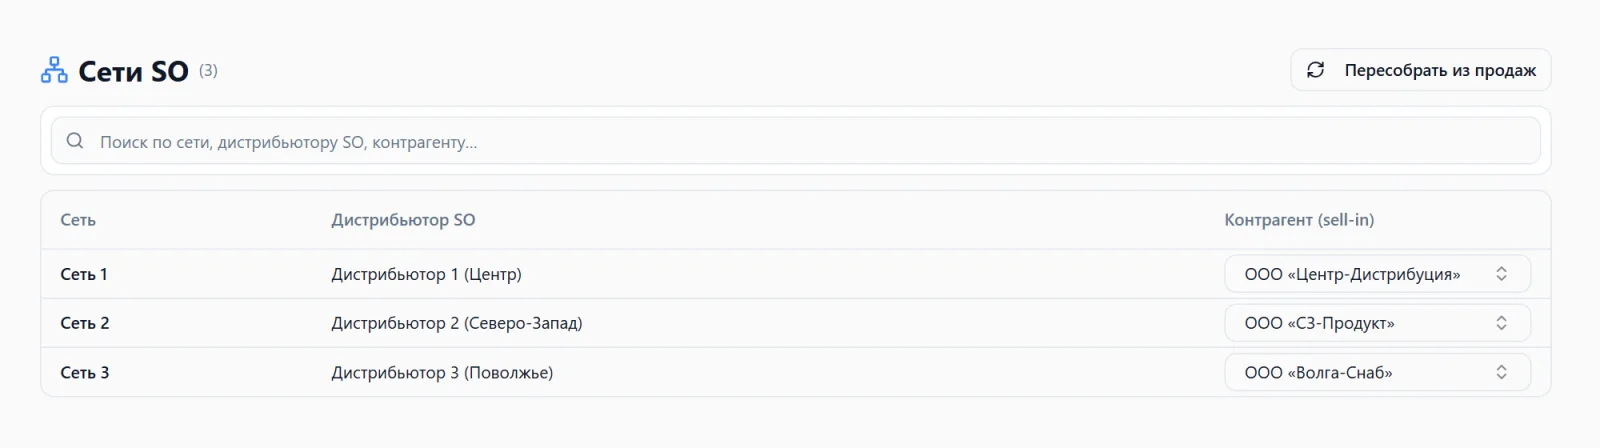The width and height of the screenshot is (1600, 448).
Task: Focus the search field for networks
Action: 795,141
